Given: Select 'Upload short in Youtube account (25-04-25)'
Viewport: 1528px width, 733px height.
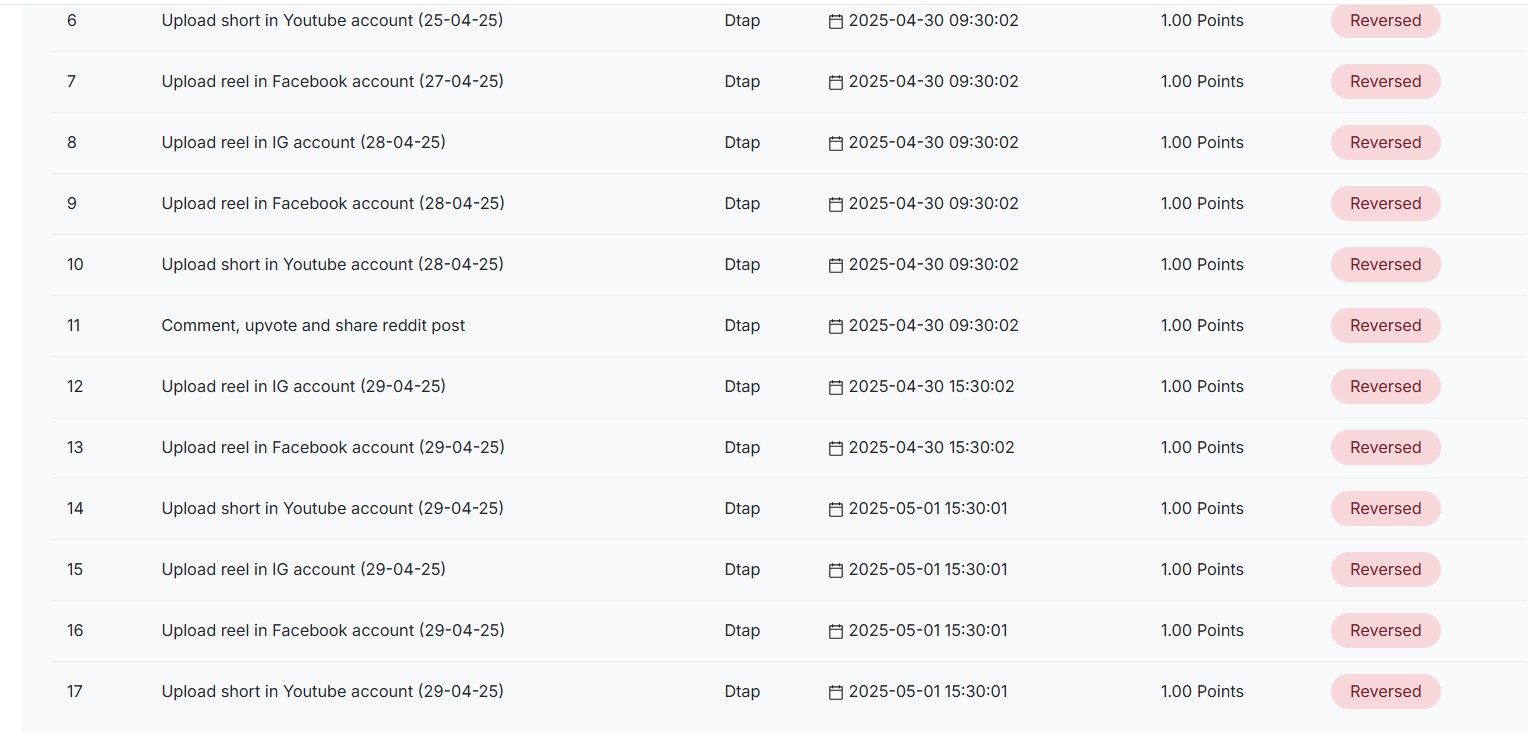Looking at the screenshot, I should point(332,20).
